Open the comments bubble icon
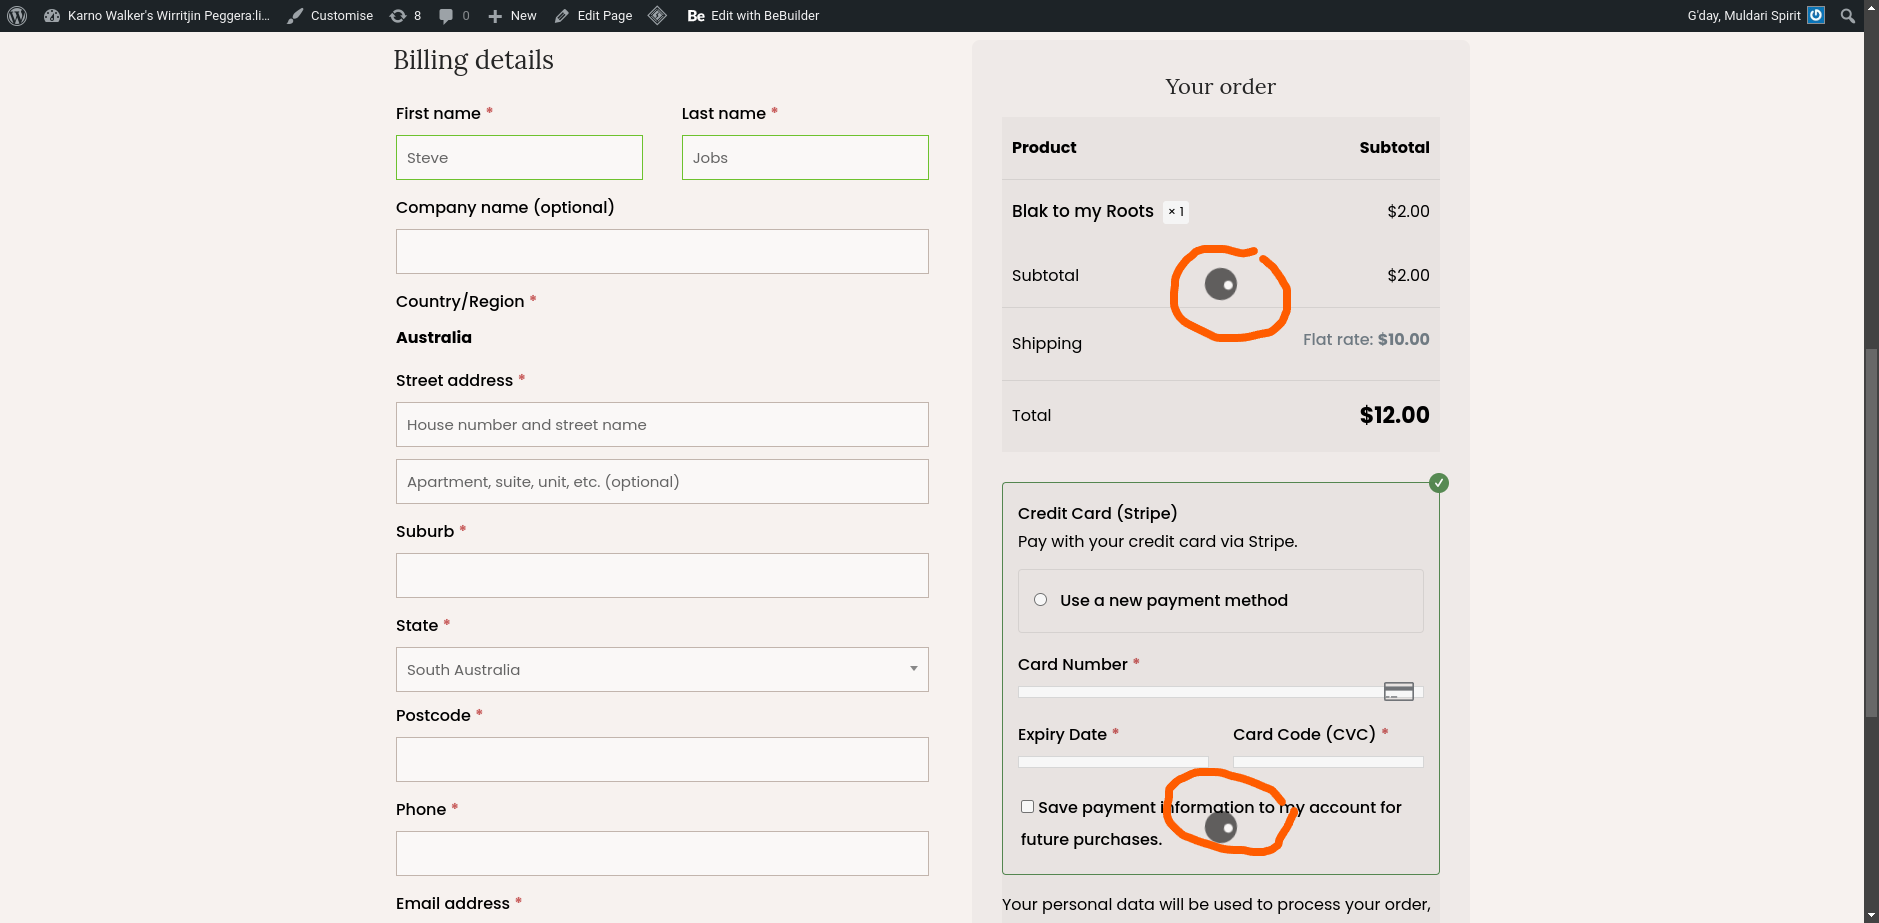The image size is (1879, 923). point(447,16)
